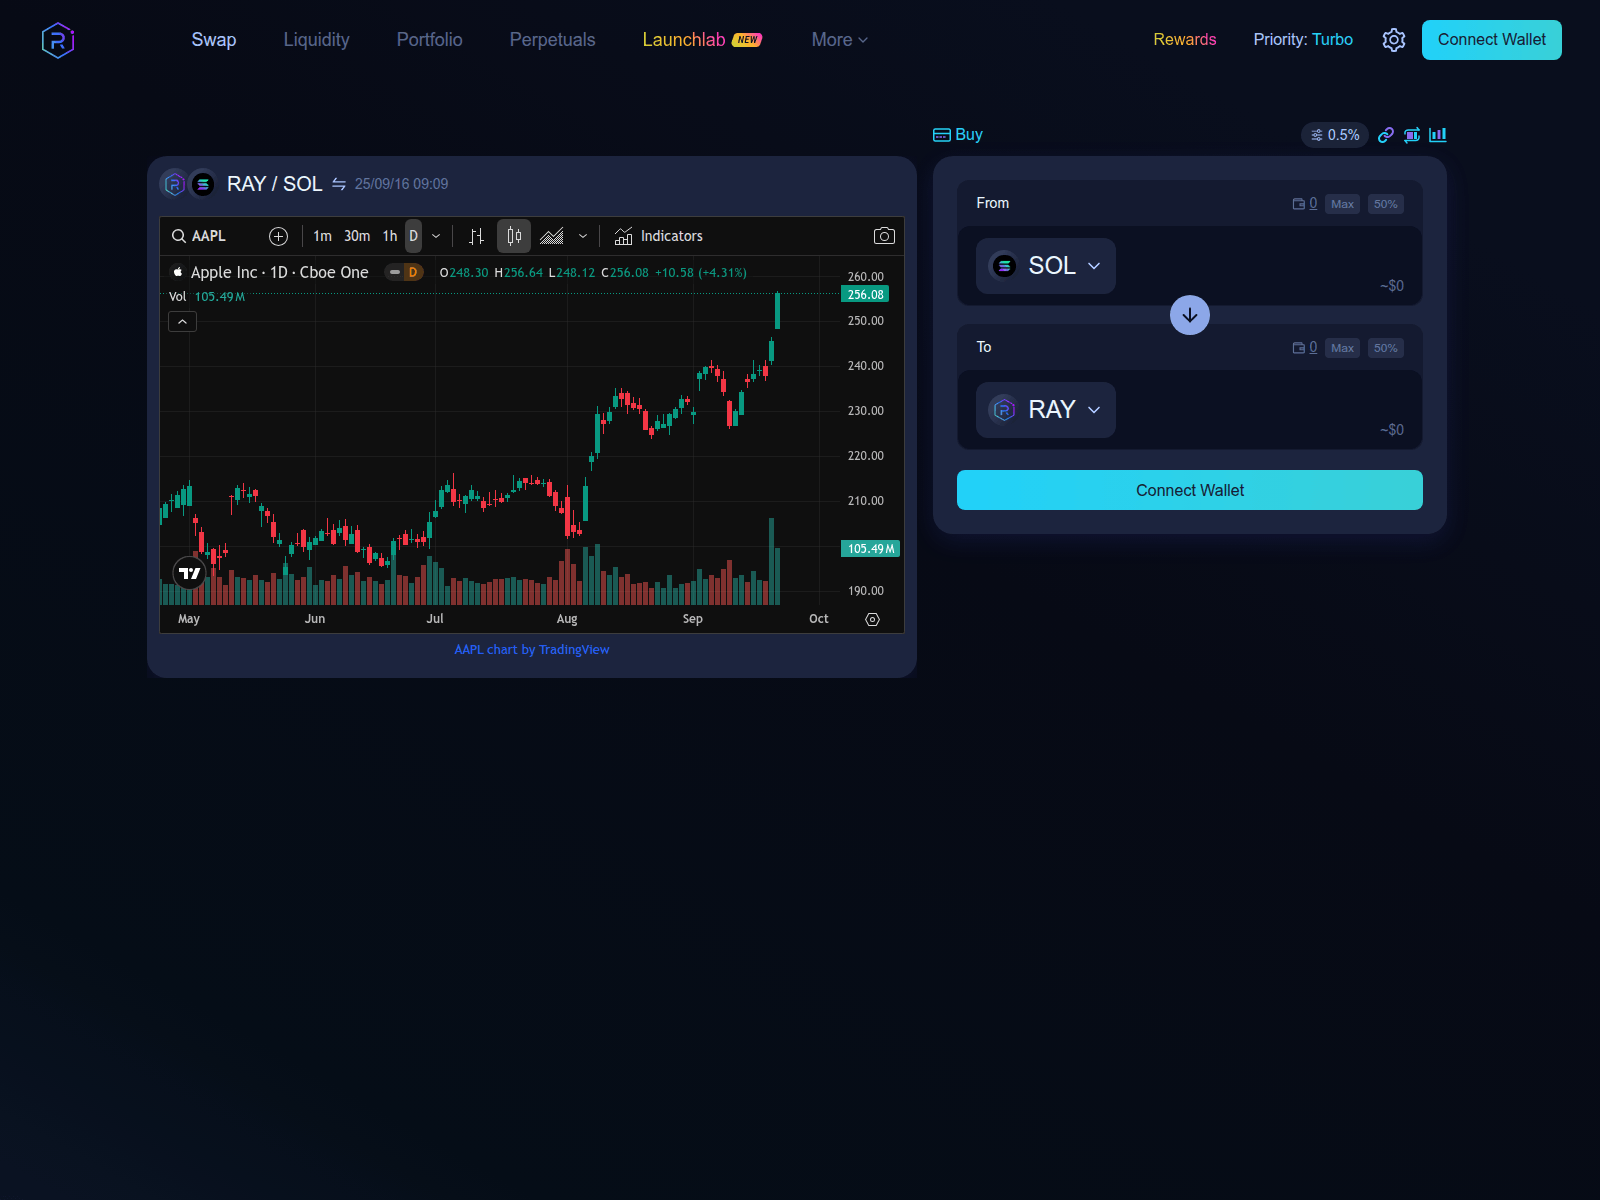Expand the More menu
The height and width of the screenshot is (1200, 1600).
[840, 40]
